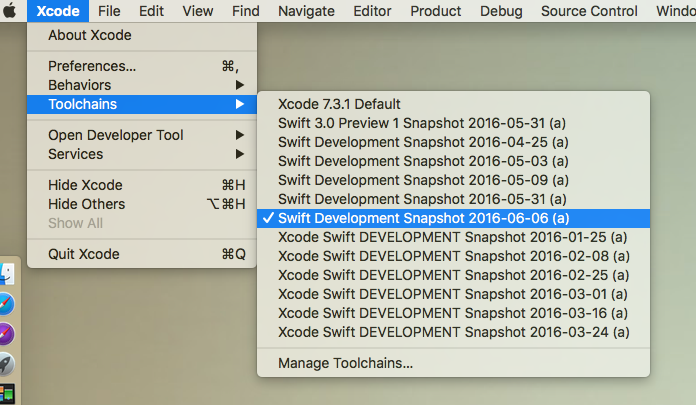This screenshot has width=696, height=405.
Task: Select Swift Development Snapshot 2016-05-03 (a)
Action: tap(453, 161)
